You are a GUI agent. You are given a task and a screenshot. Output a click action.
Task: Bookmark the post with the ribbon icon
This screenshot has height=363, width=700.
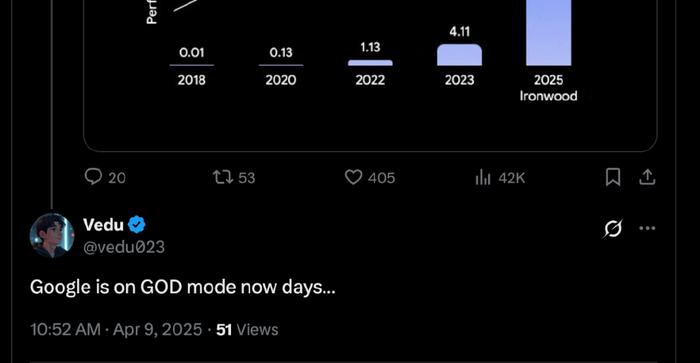[613, 177]
